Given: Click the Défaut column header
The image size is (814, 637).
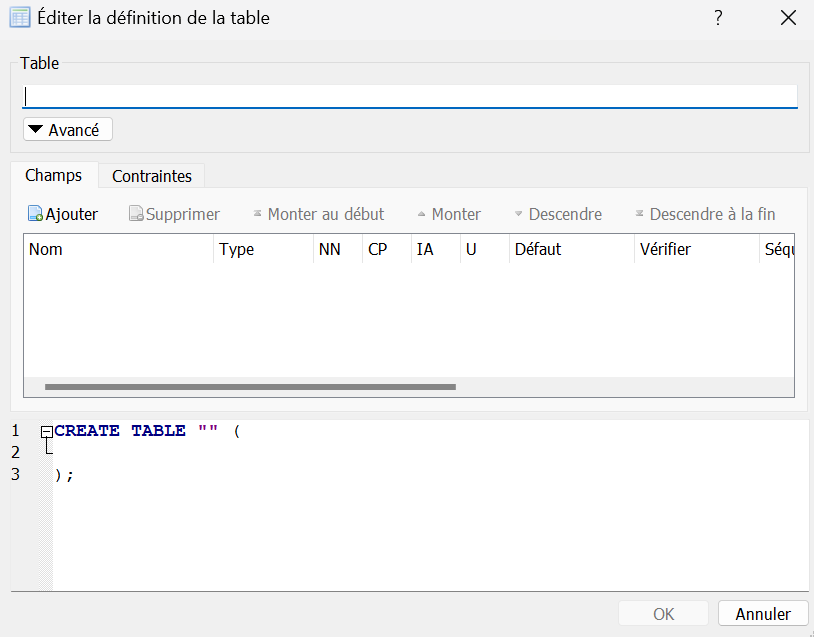Looking at the screenshot, I should tap(571, 249).
